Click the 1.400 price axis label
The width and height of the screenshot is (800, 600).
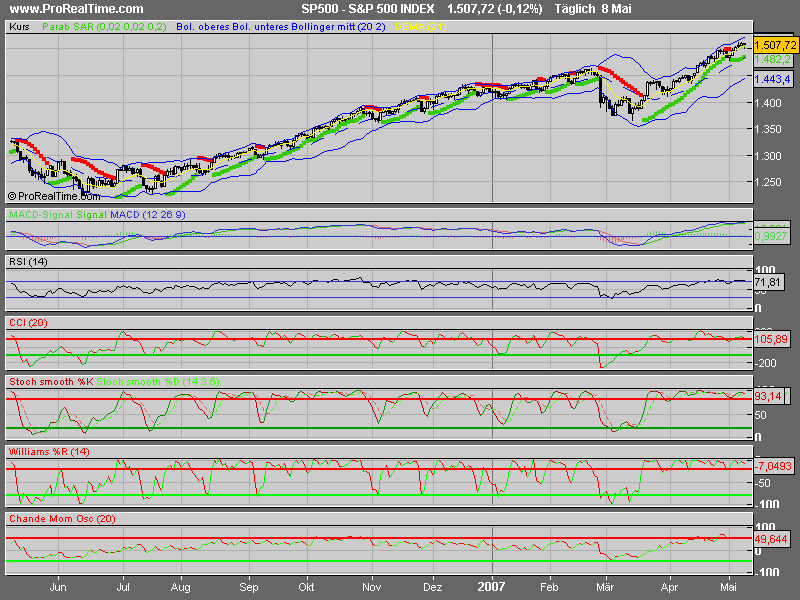click(x=770, y=103)
